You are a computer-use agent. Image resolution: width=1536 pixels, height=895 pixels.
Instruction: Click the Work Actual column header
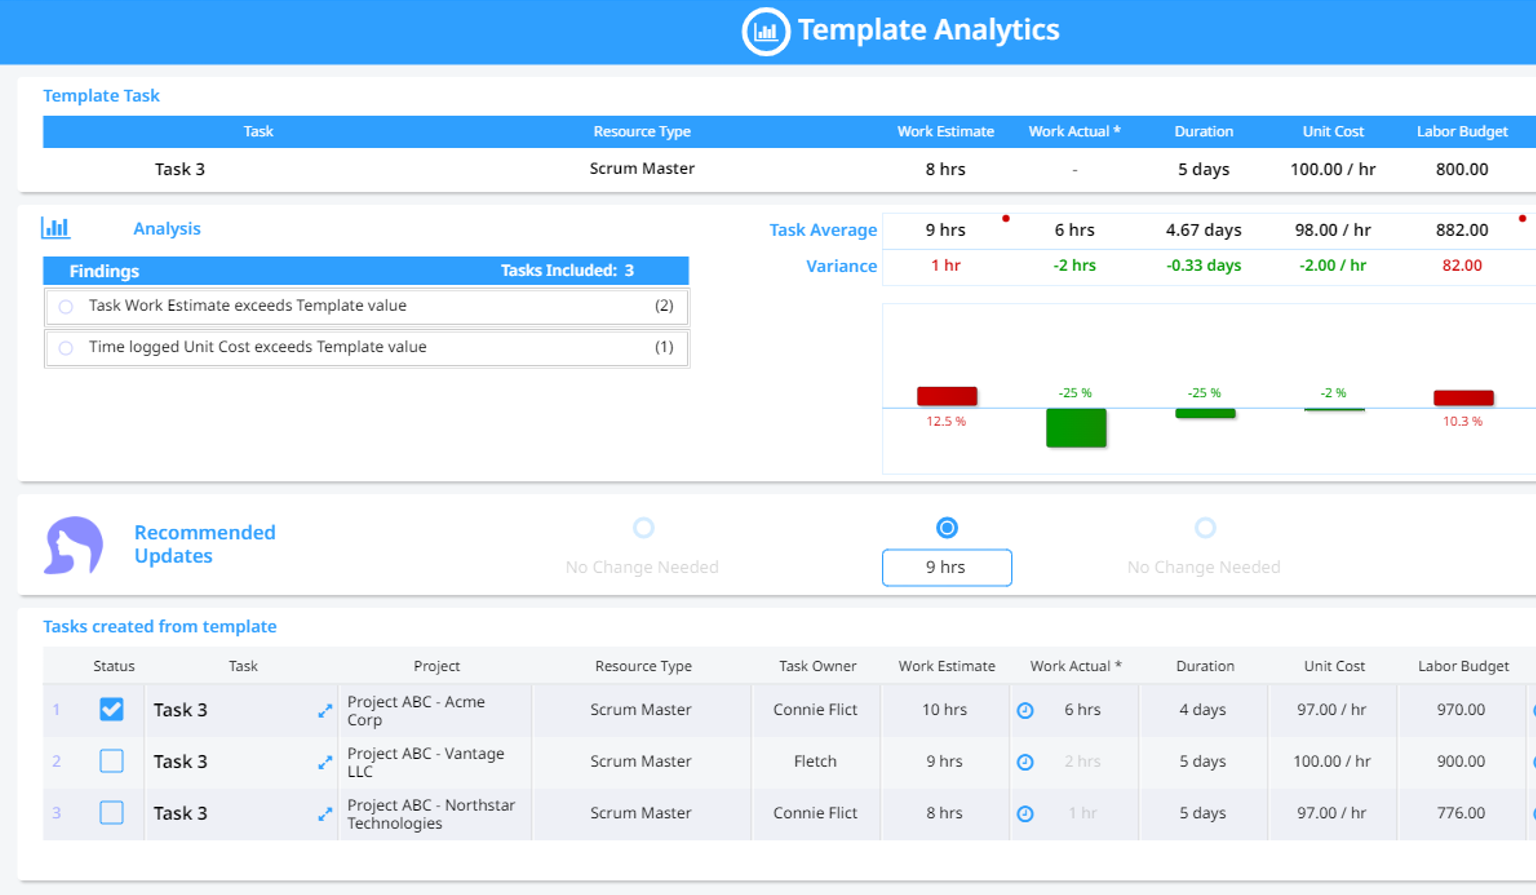(1074, 131)
